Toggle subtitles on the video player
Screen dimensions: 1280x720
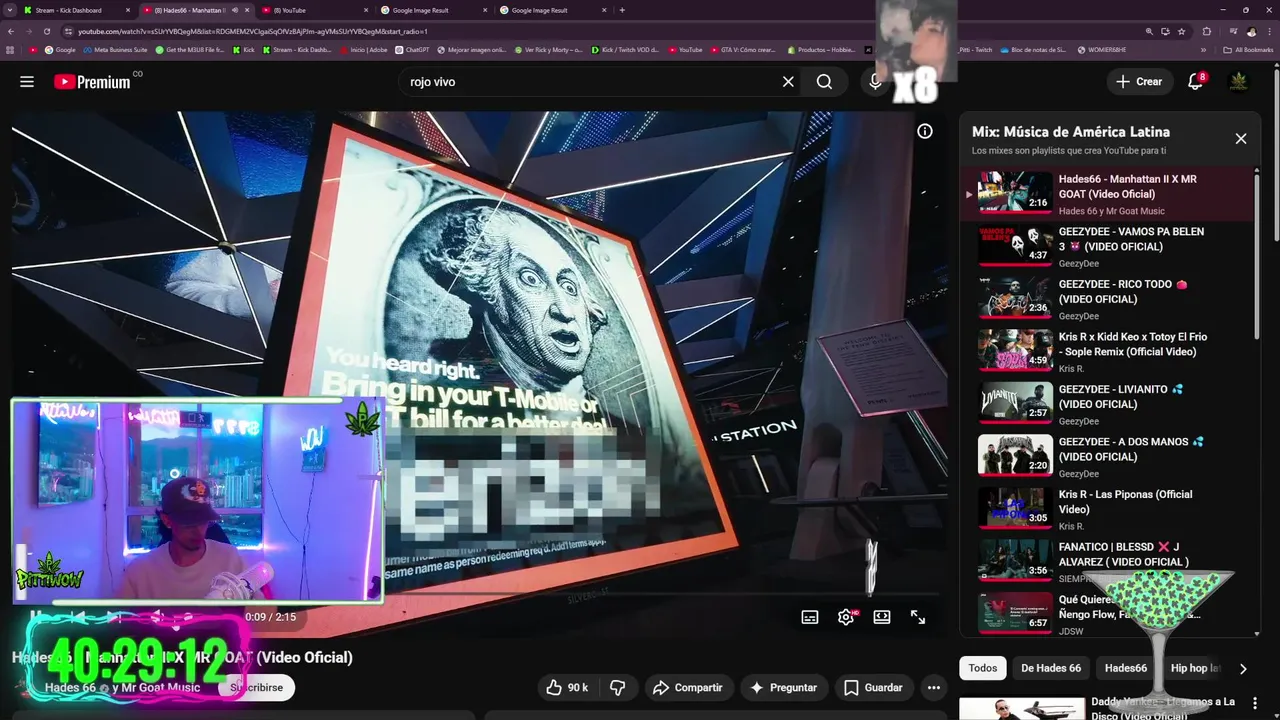(810, 617)
